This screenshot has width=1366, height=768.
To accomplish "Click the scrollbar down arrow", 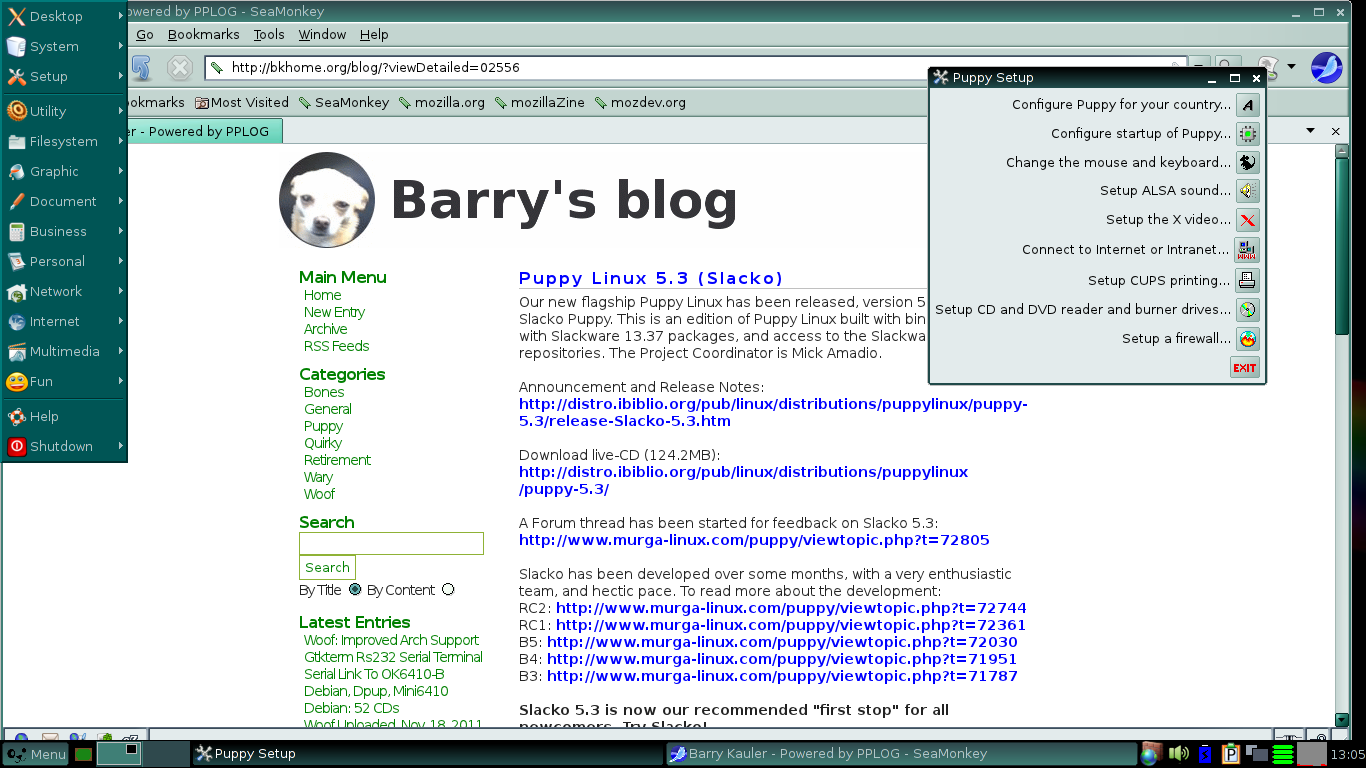I will coord(1342,719).
